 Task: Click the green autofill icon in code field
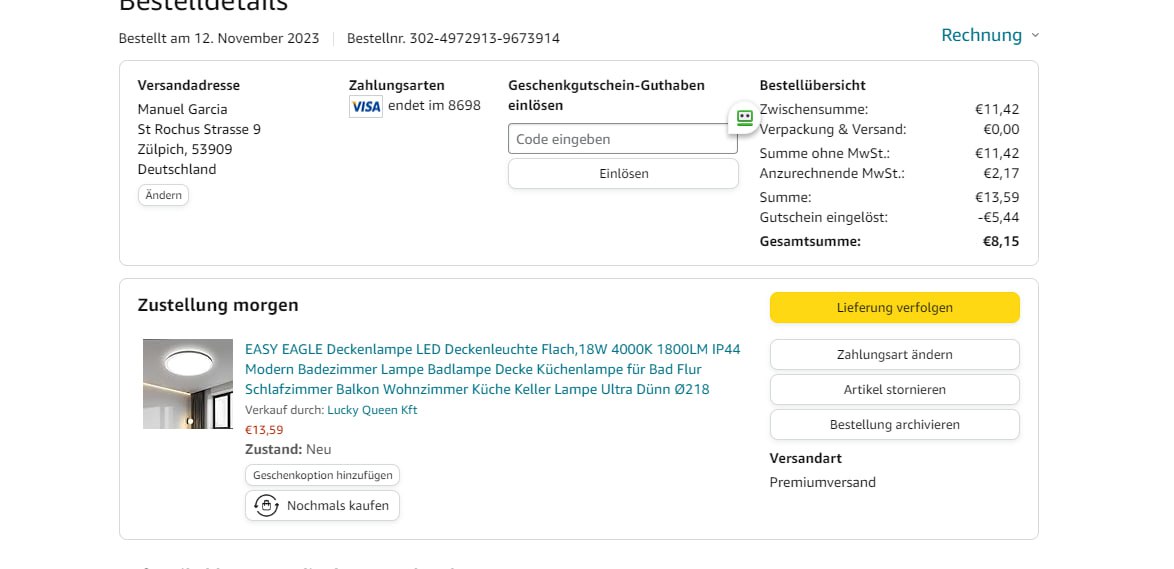pyautogui.click(x=744, y=117)
